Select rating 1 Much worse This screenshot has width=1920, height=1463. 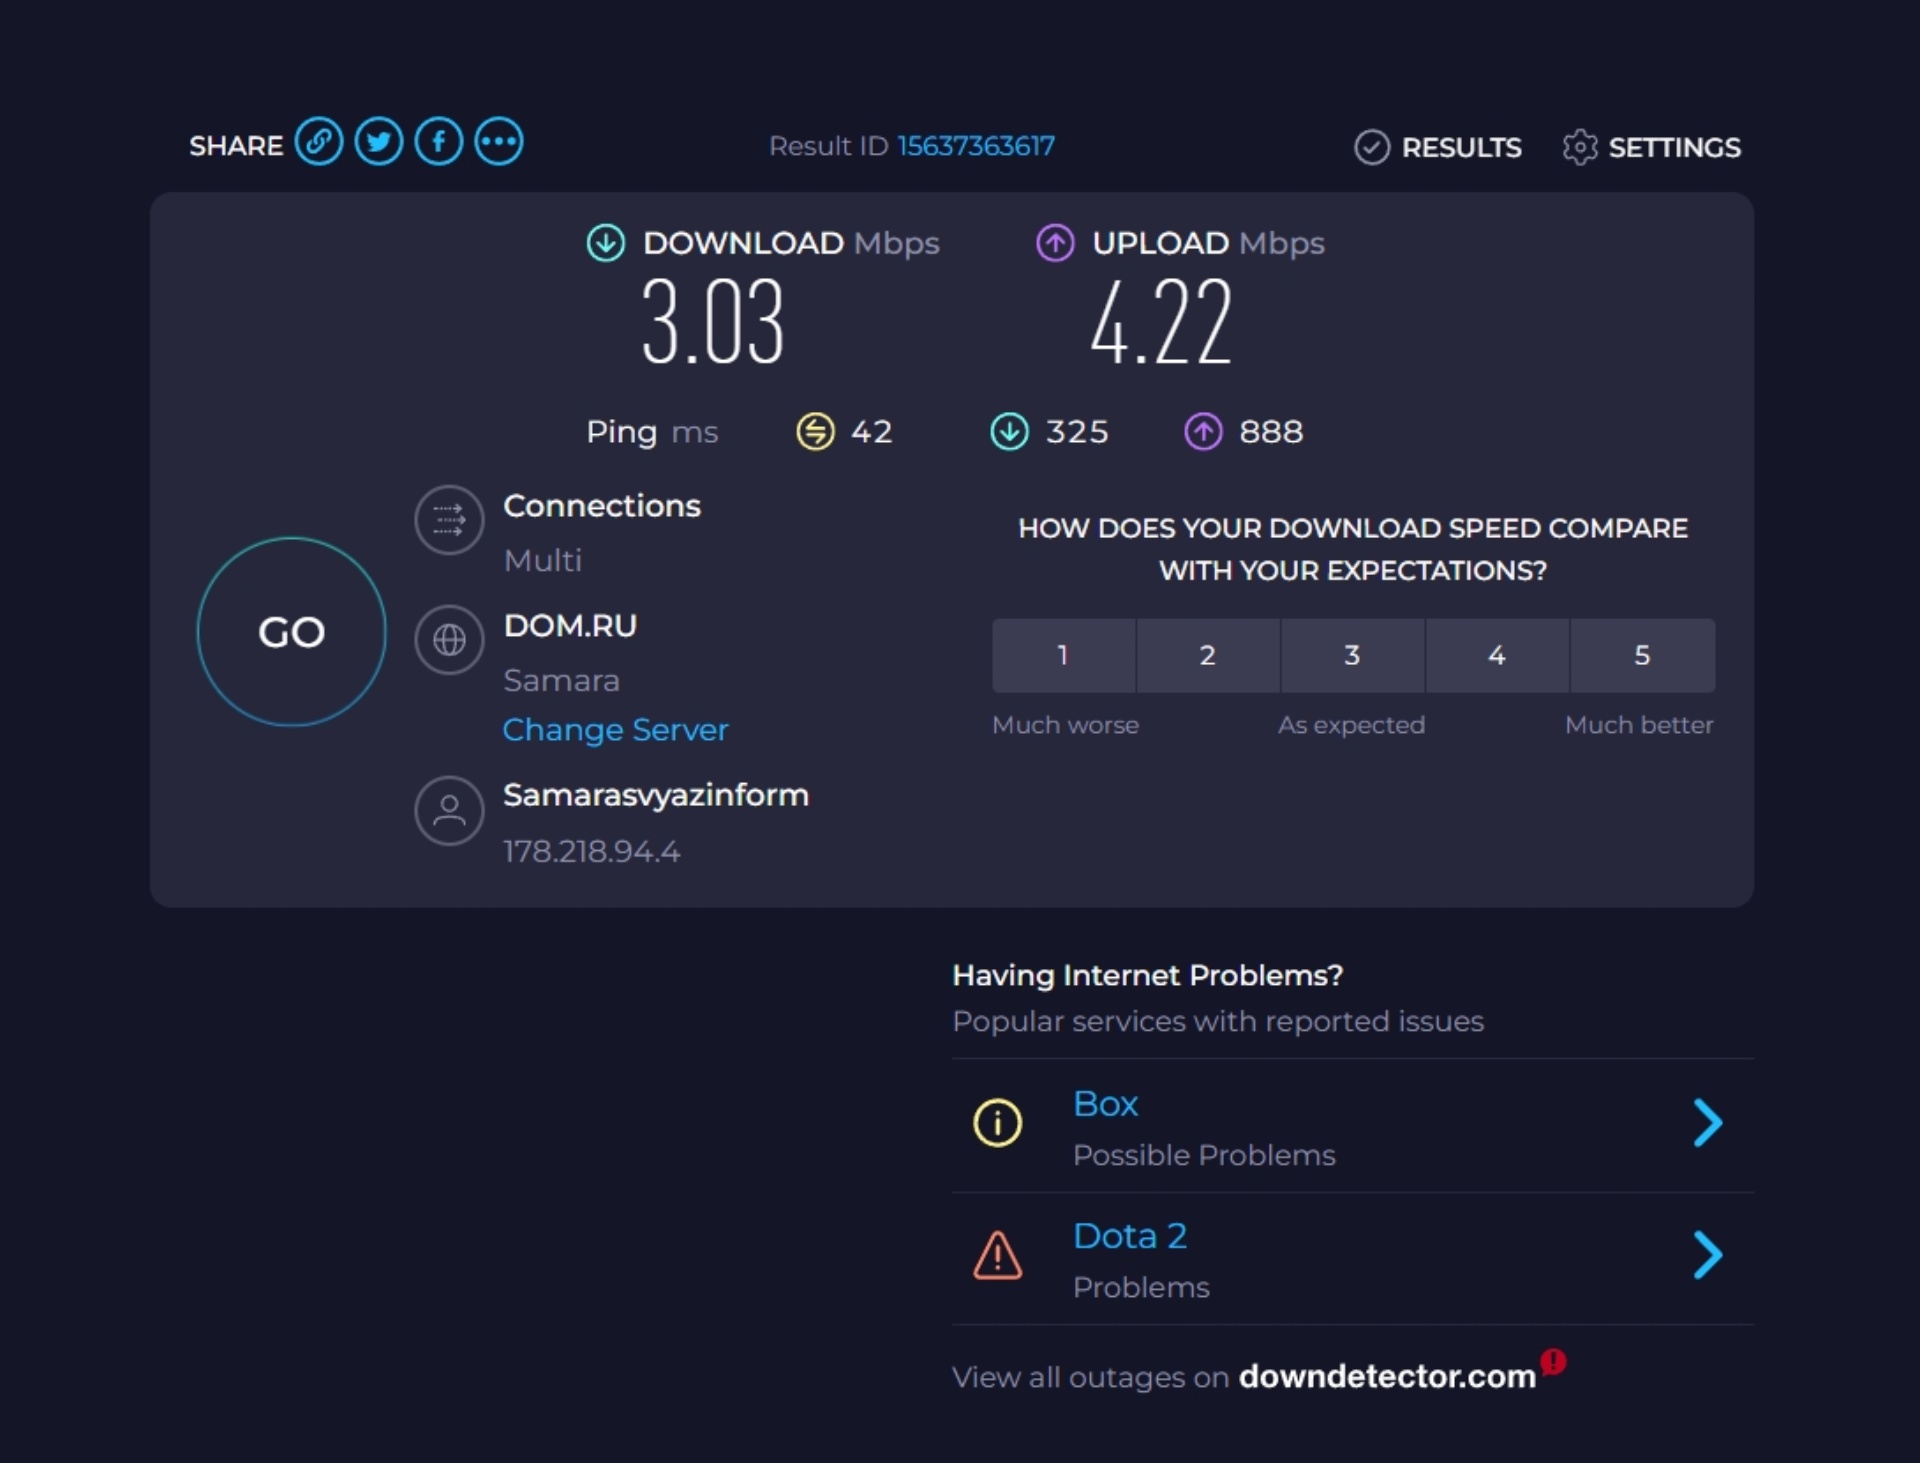pyautogui.click(x=1063, y=655)
